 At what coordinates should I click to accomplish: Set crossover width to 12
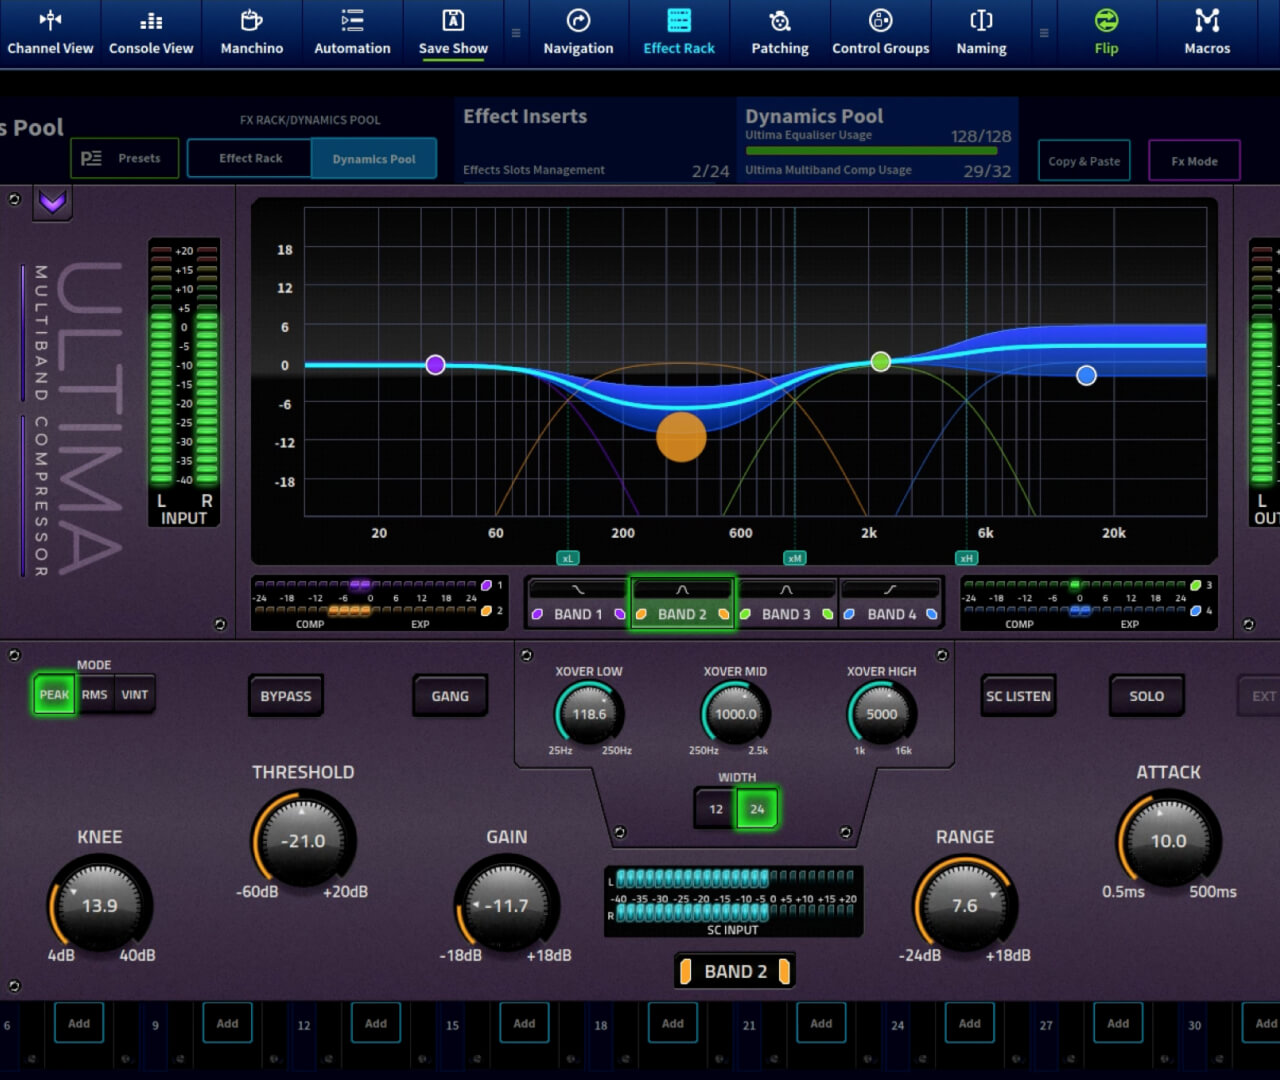point(716,809)
